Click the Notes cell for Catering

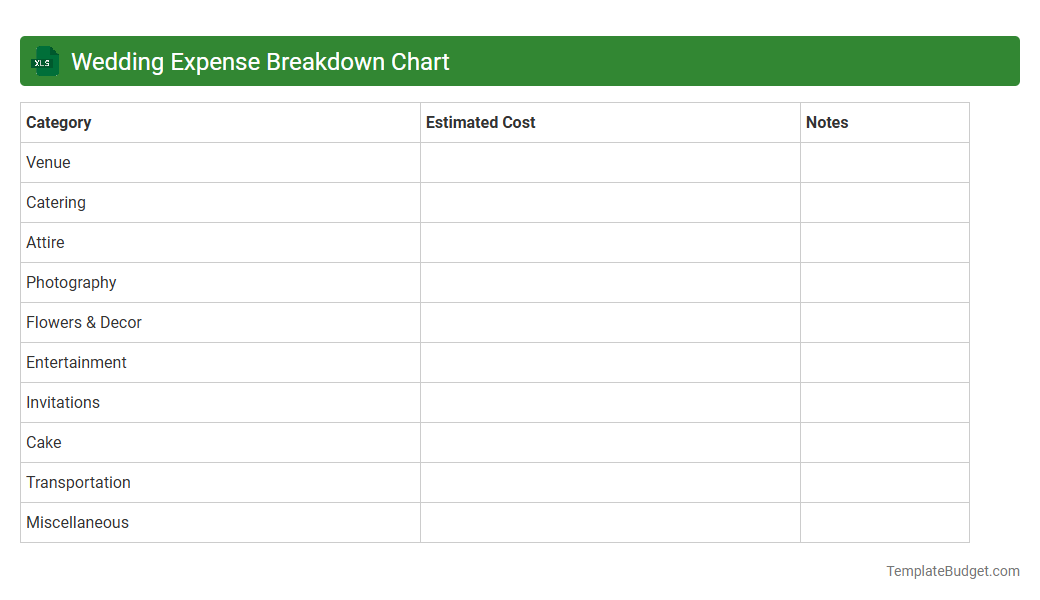coord(884,202)
